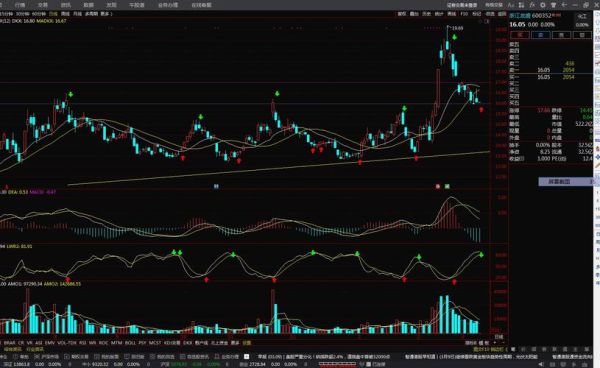Open the 行情 menu

point(20,5)
